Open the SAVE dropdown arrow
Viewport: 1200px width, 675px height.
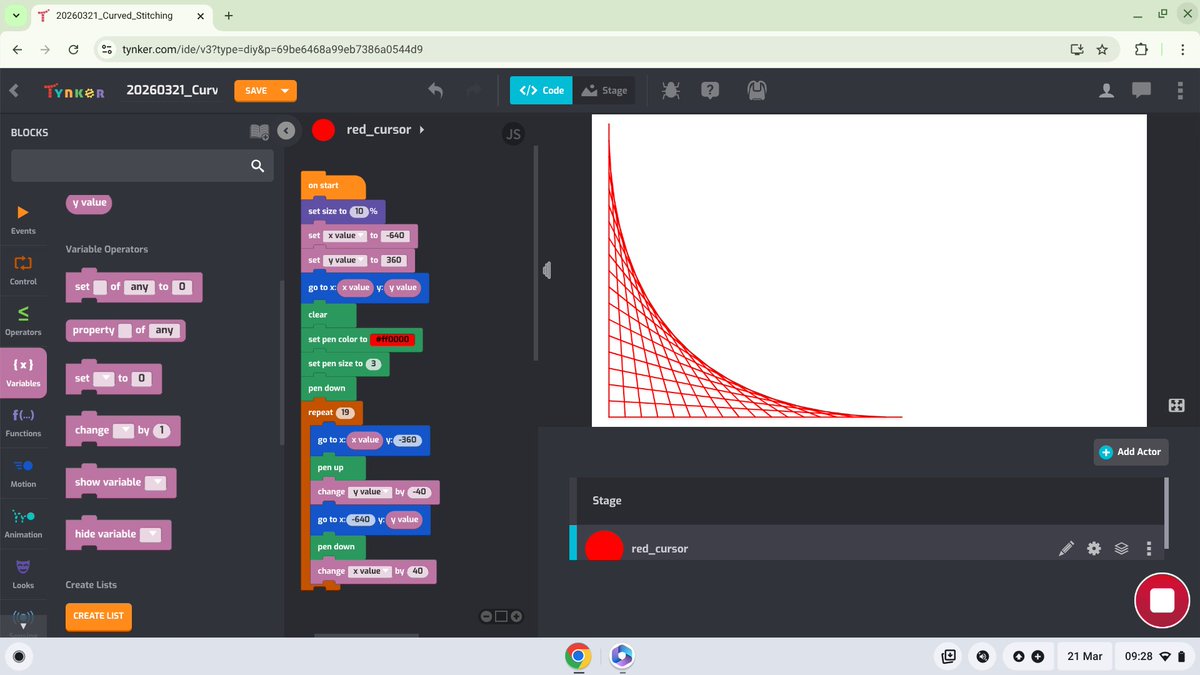[286, 91]
